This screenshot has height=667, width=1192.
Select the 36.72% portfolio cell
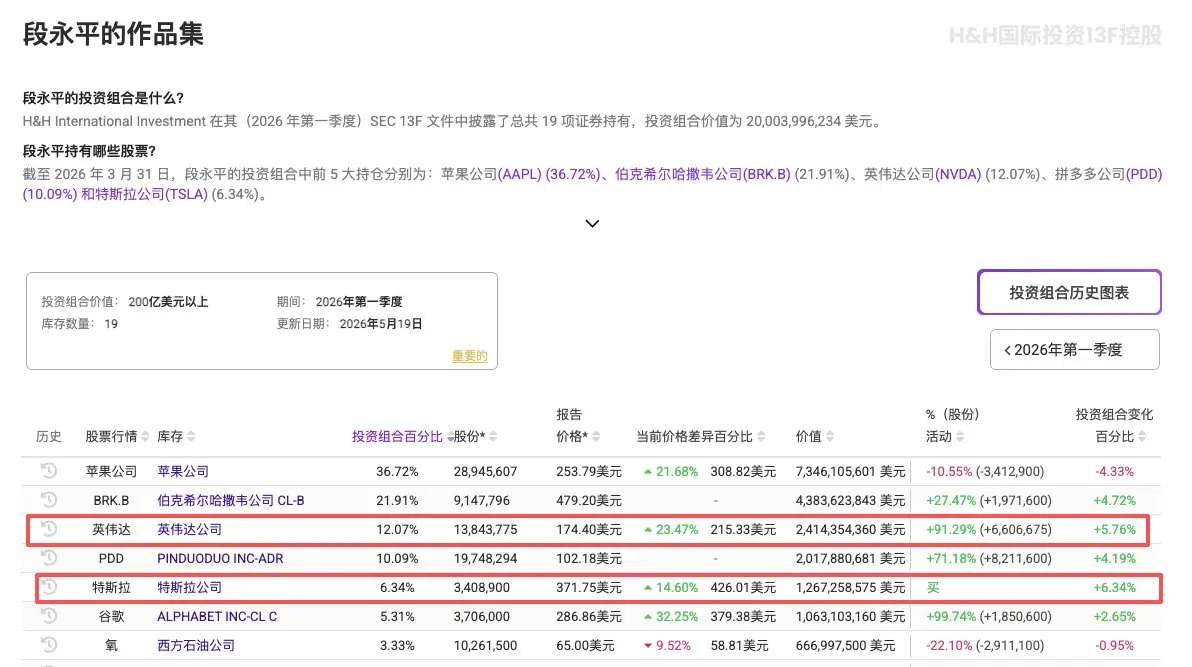[x=397, y=472]
